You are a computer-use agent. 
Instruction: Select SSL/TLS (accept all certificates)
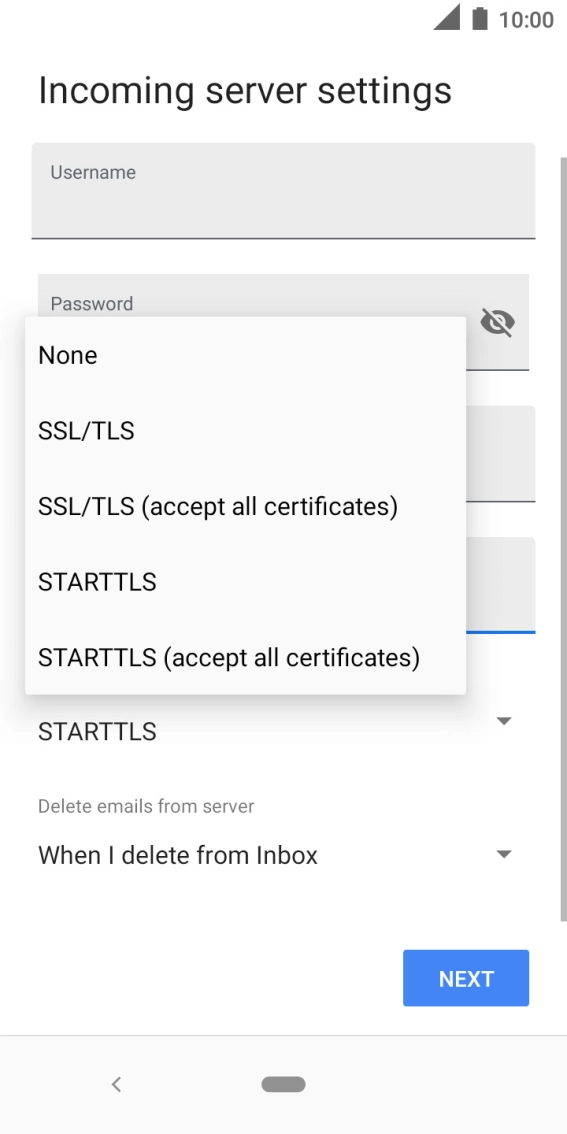[245, 507]
